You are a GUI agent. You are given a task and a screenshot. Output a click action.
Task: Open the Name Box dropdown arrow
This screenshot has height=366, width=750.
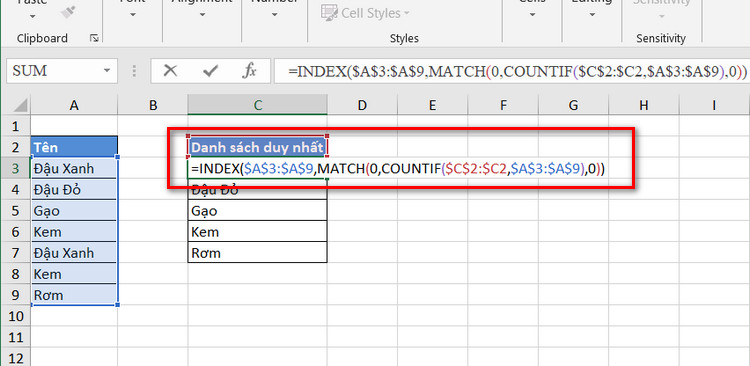pyautogui.click(x=107, y=71)
